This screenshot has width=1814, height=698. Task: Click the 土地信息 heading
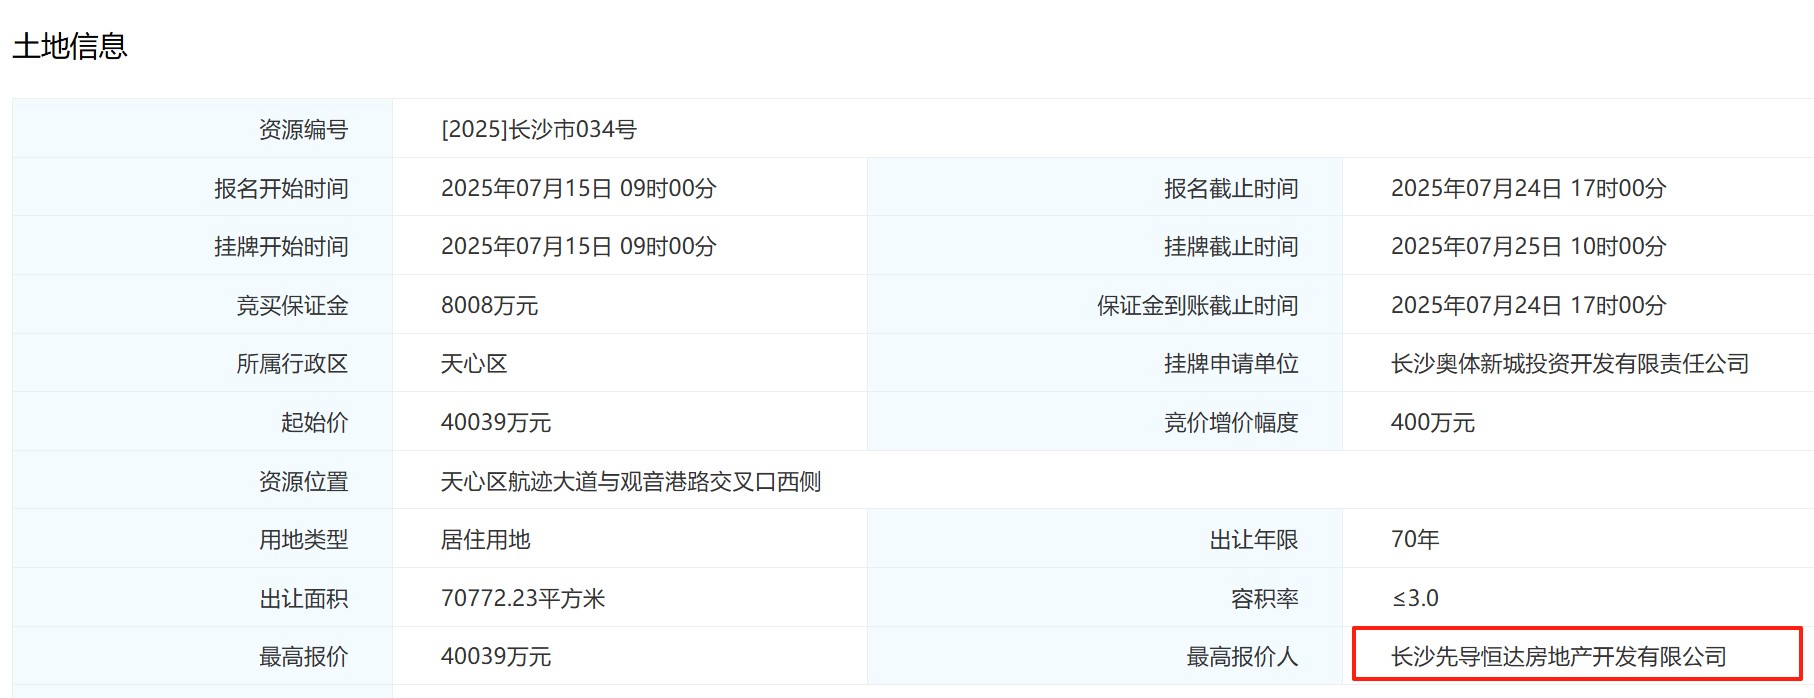tap(70, 46)
